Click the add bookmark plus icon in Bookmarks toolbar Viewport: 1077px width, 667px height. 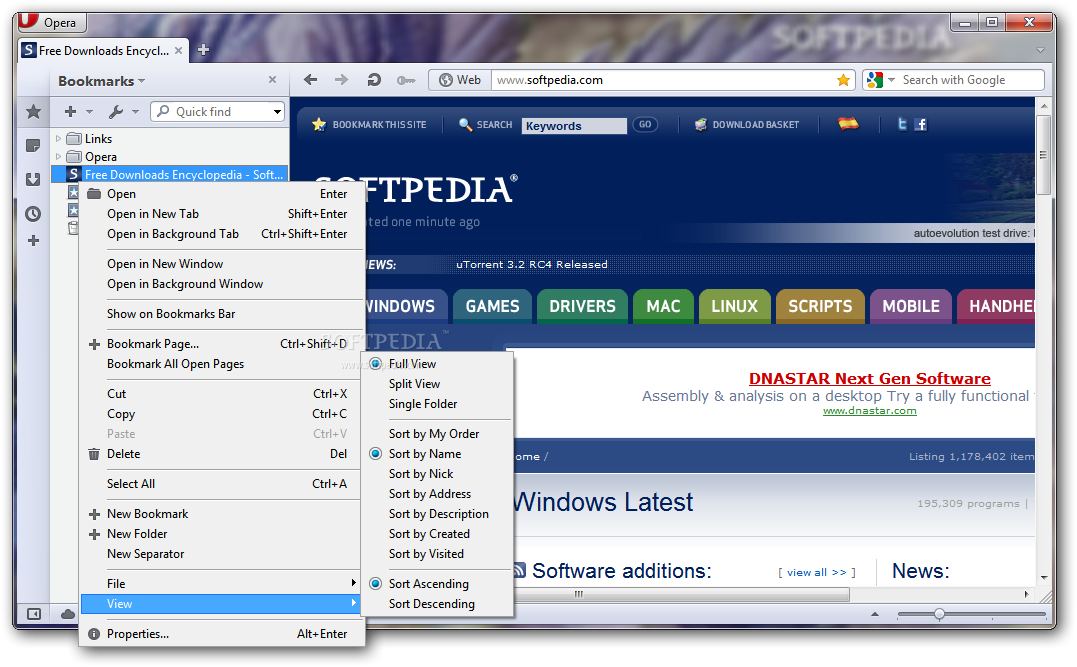[x=70, y=111]
